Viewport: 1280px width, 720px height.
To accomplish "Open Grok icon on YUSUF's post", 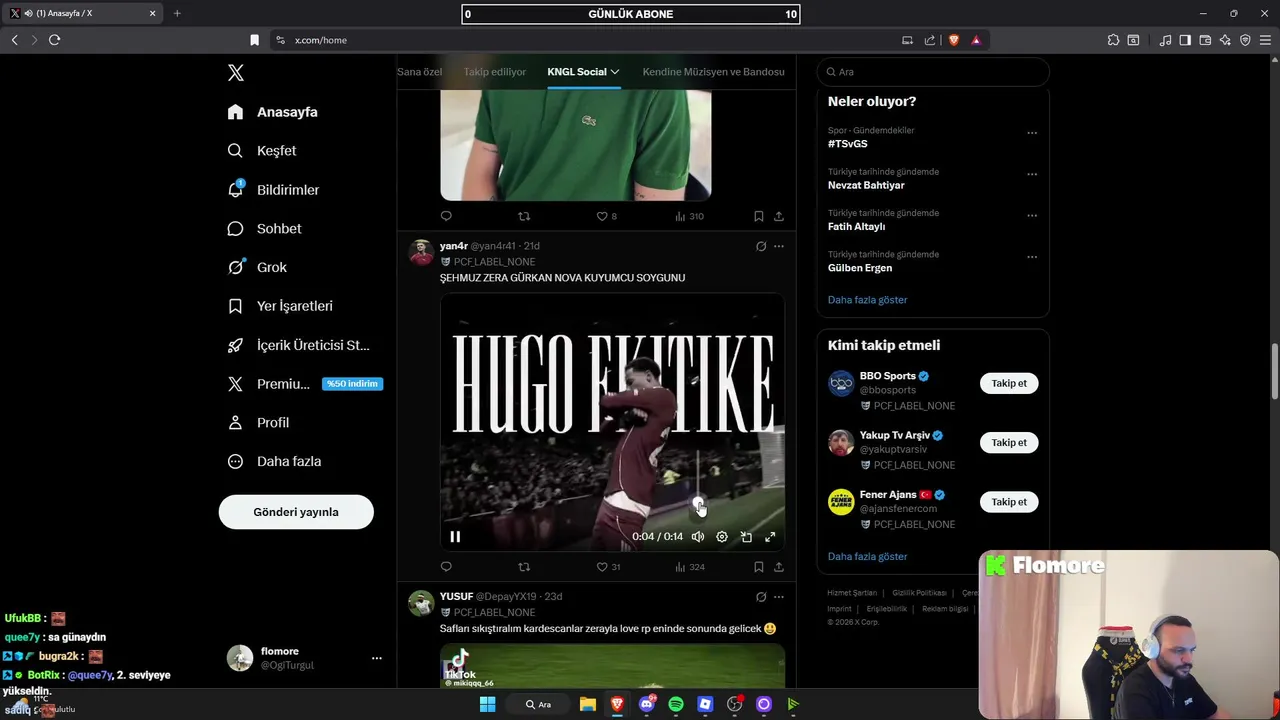I will [x=761, y=597].
